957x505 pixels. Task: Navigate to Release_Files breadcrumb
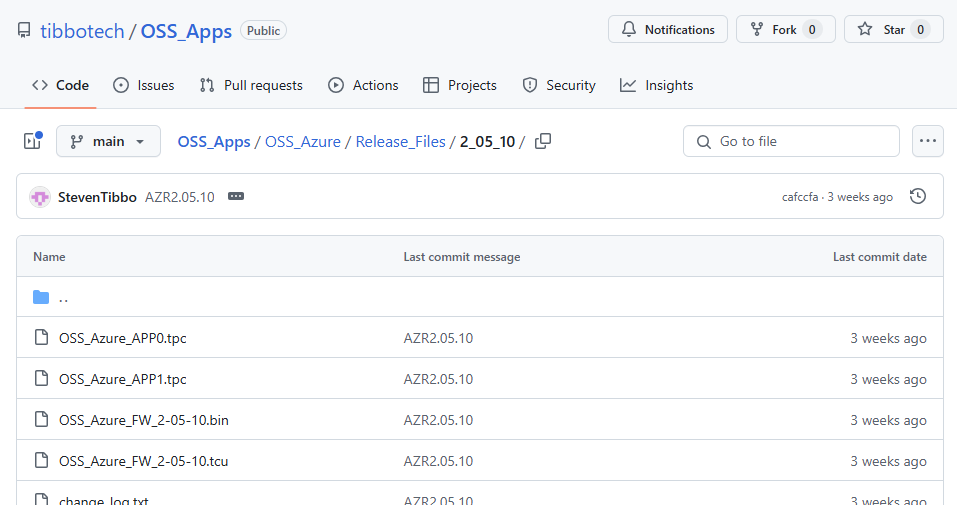400,142
